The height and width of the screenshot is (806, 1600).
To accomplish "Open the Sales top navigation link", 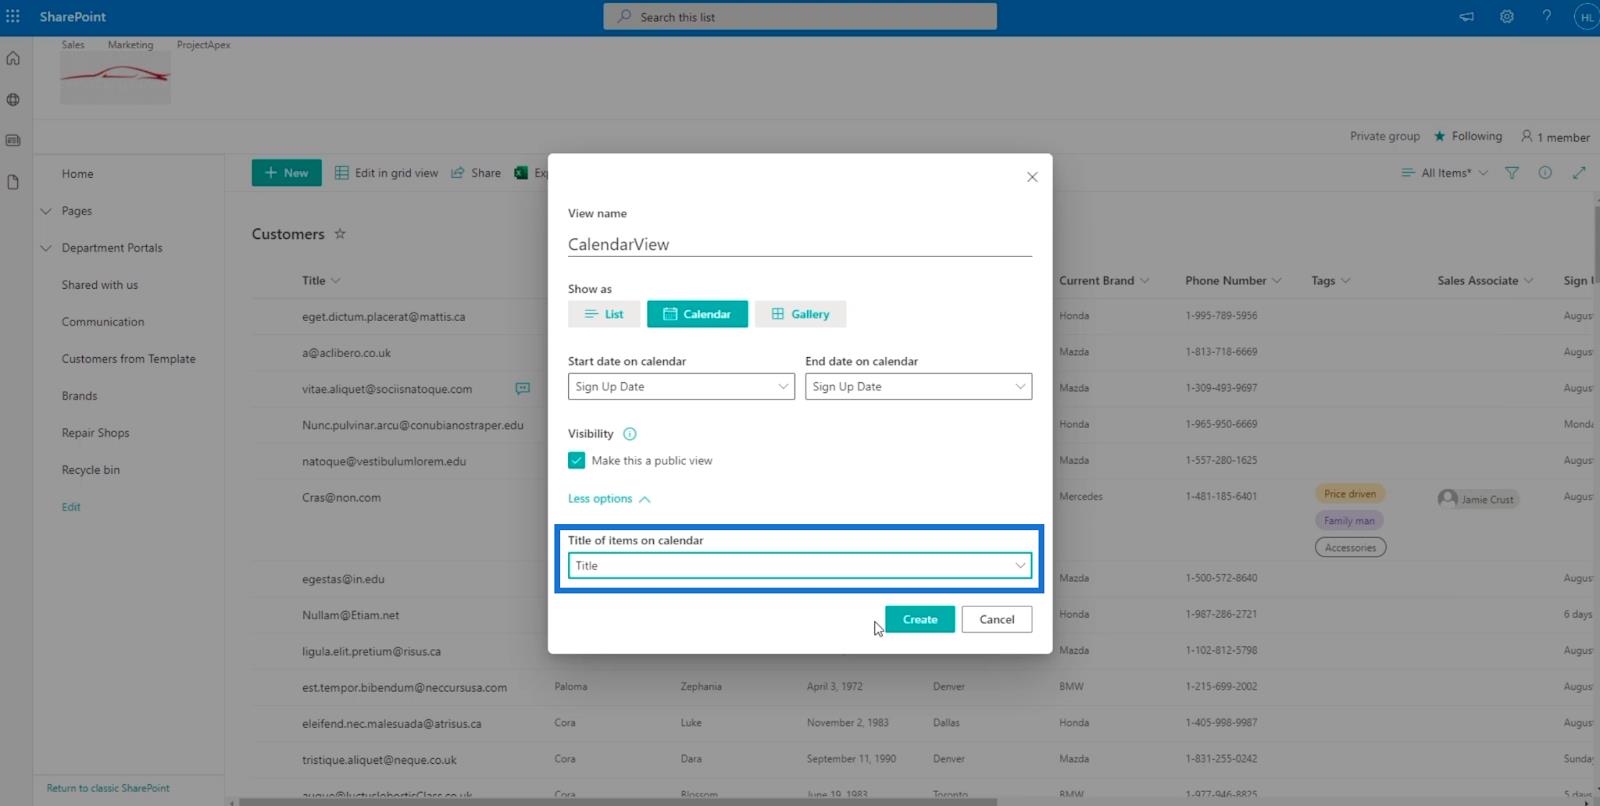I will [73, 45].
